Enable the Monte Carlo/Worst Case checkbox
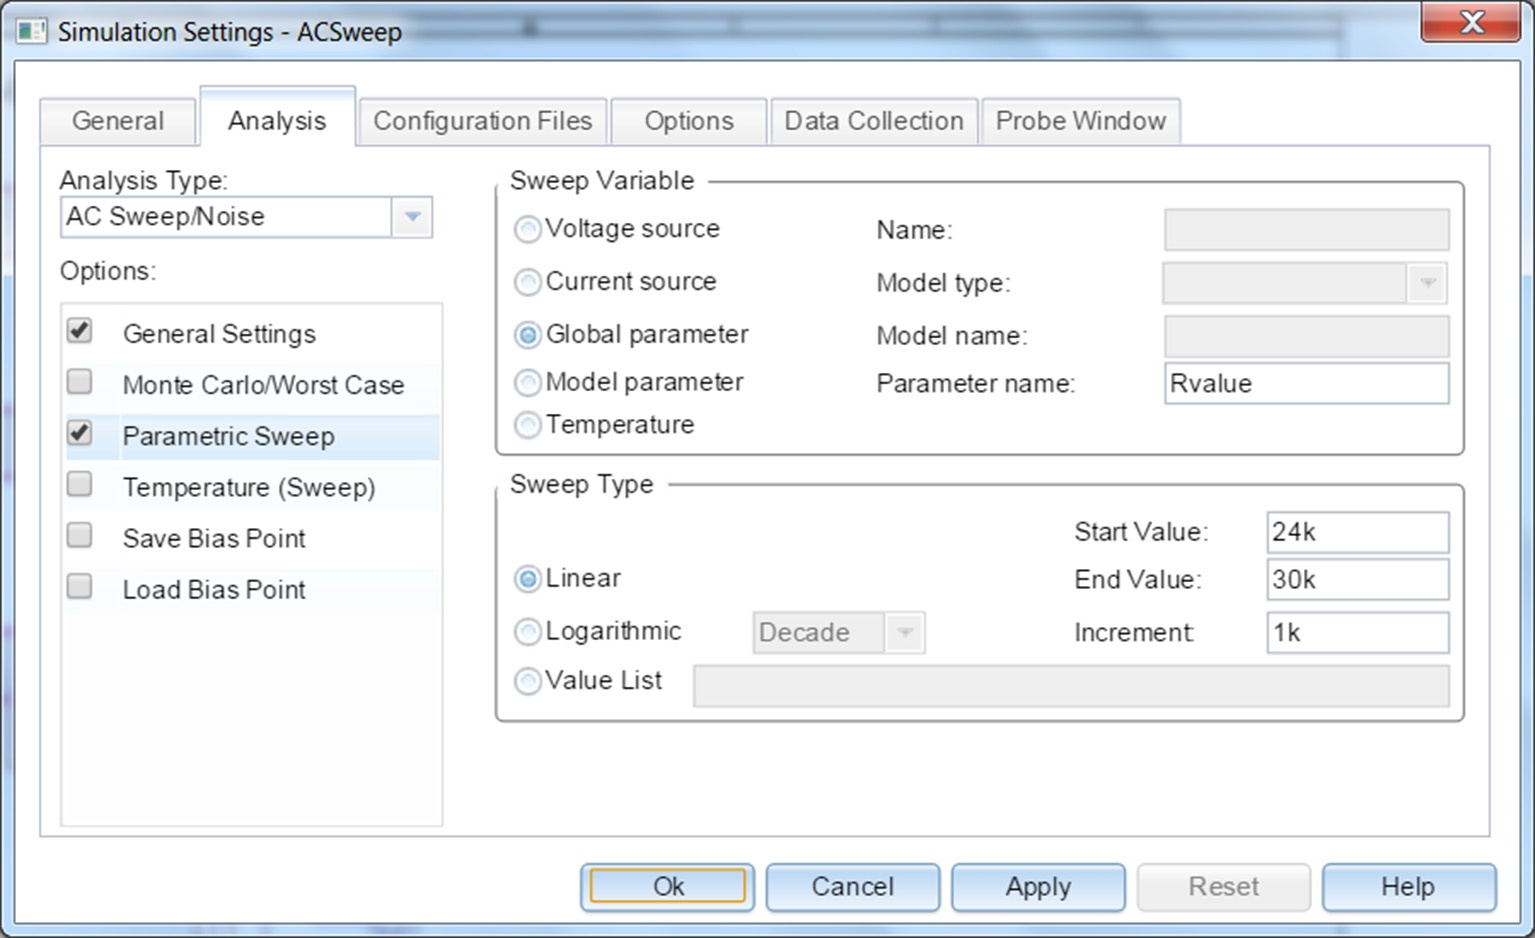The image size is (1535, 938). [80, 382]
